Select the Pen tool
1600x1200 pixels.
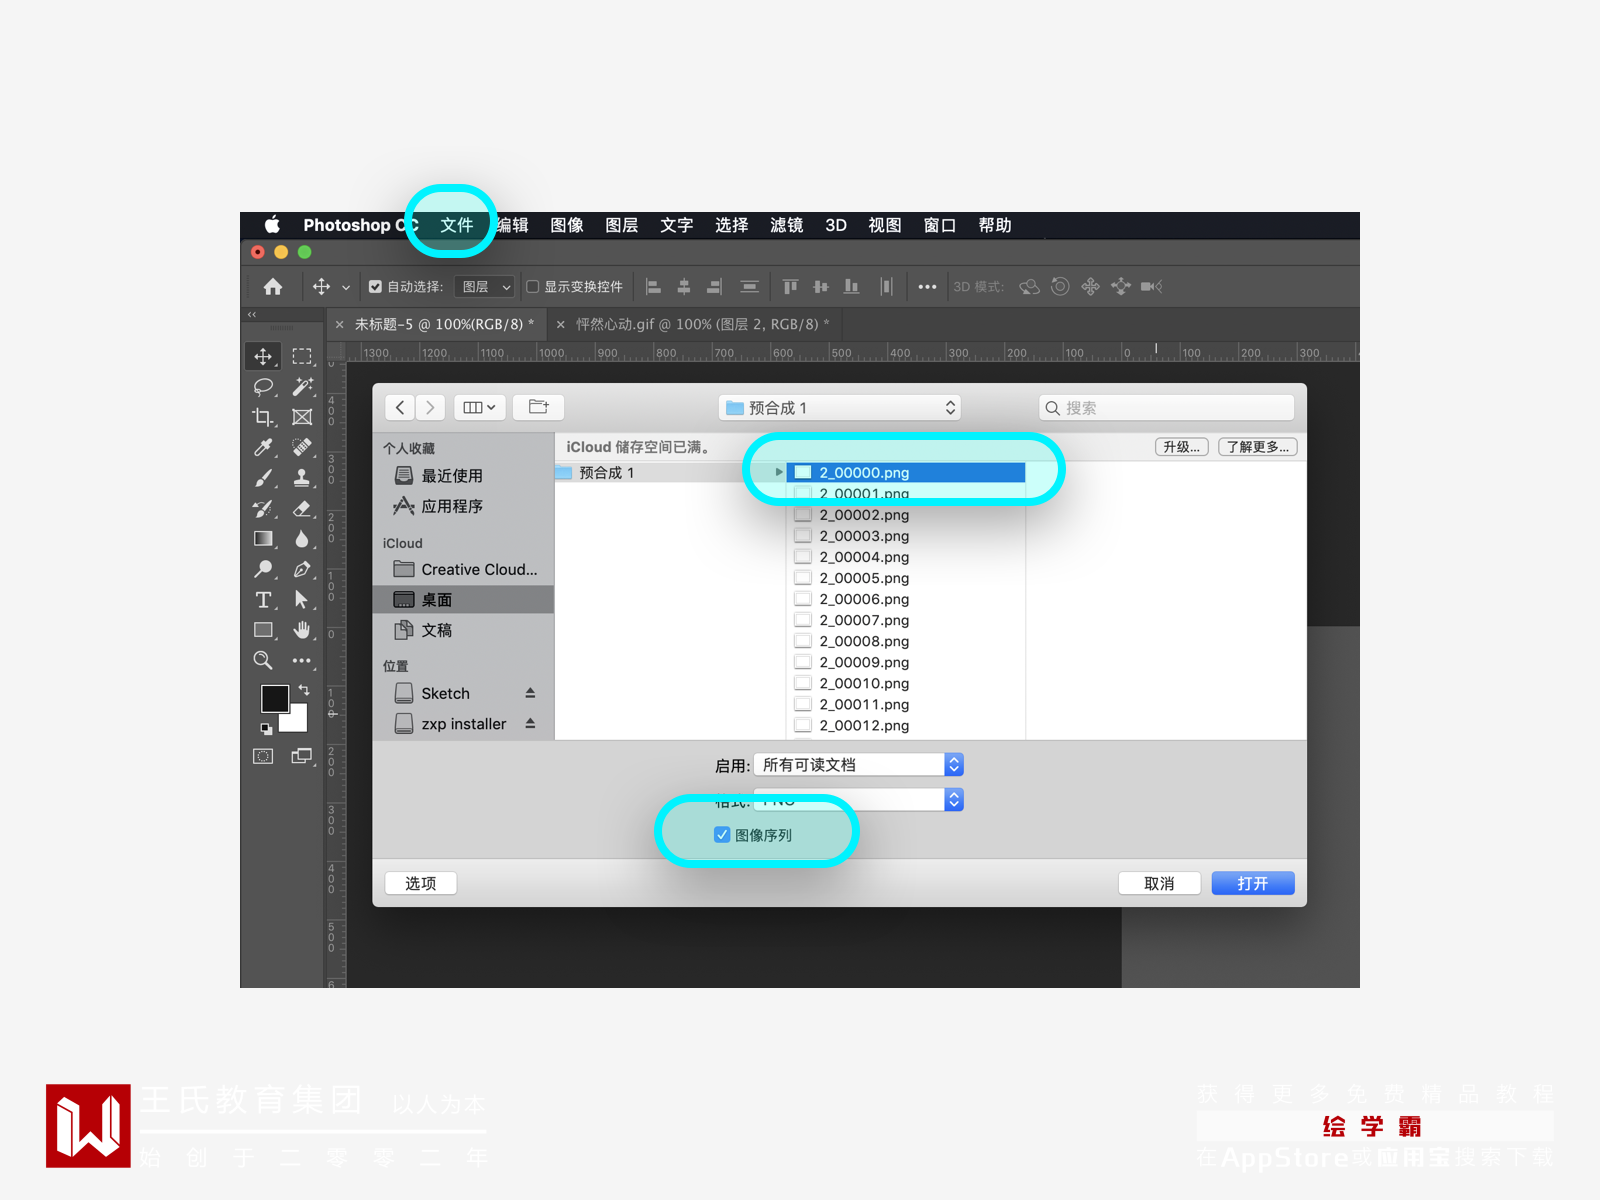point(302,570)
